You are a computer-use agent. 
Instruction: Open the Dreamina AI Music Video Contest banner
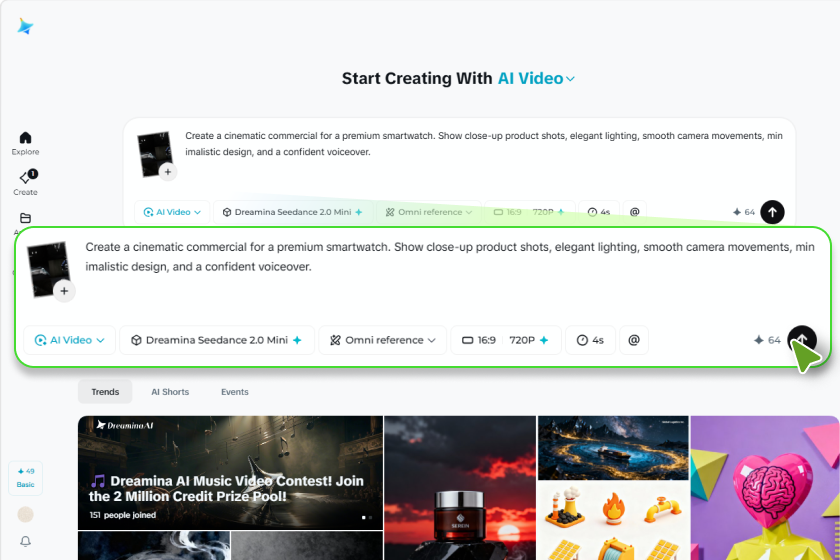coord(230,473)
